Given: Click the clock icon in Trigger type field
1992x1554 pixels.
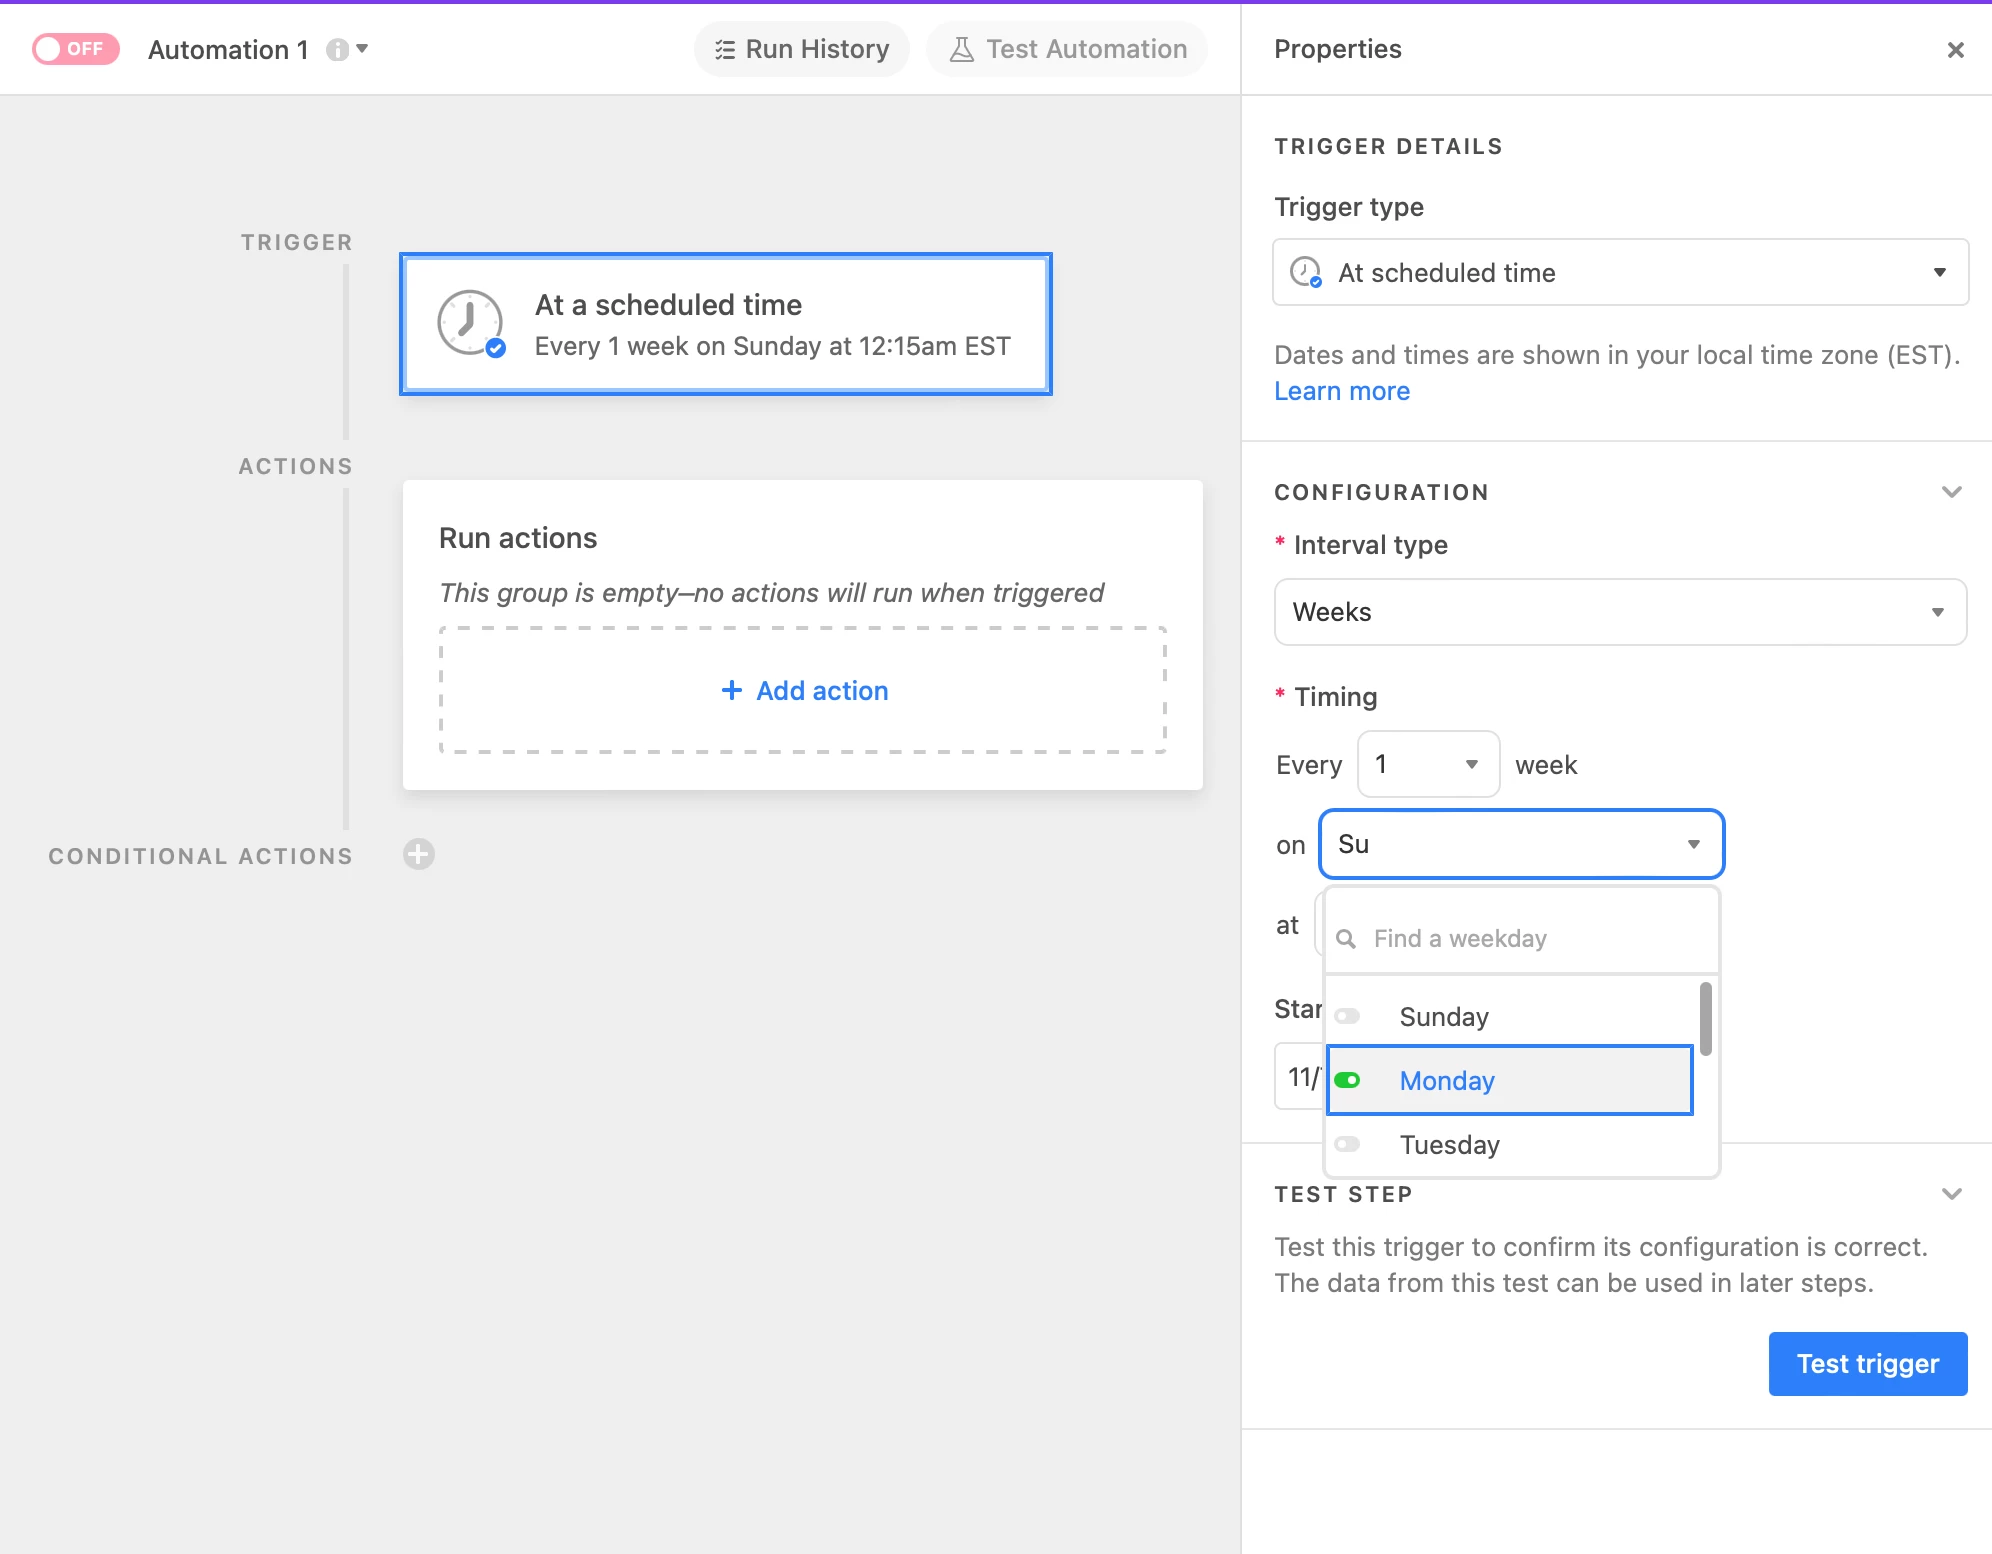Looking at the screenshot, I should point(1305,272).
